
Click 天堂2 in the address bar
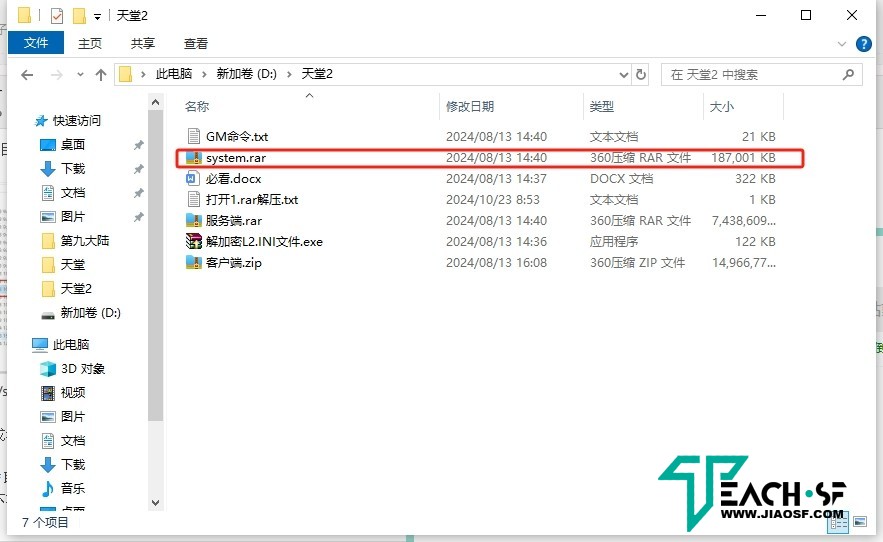(317, 74)
